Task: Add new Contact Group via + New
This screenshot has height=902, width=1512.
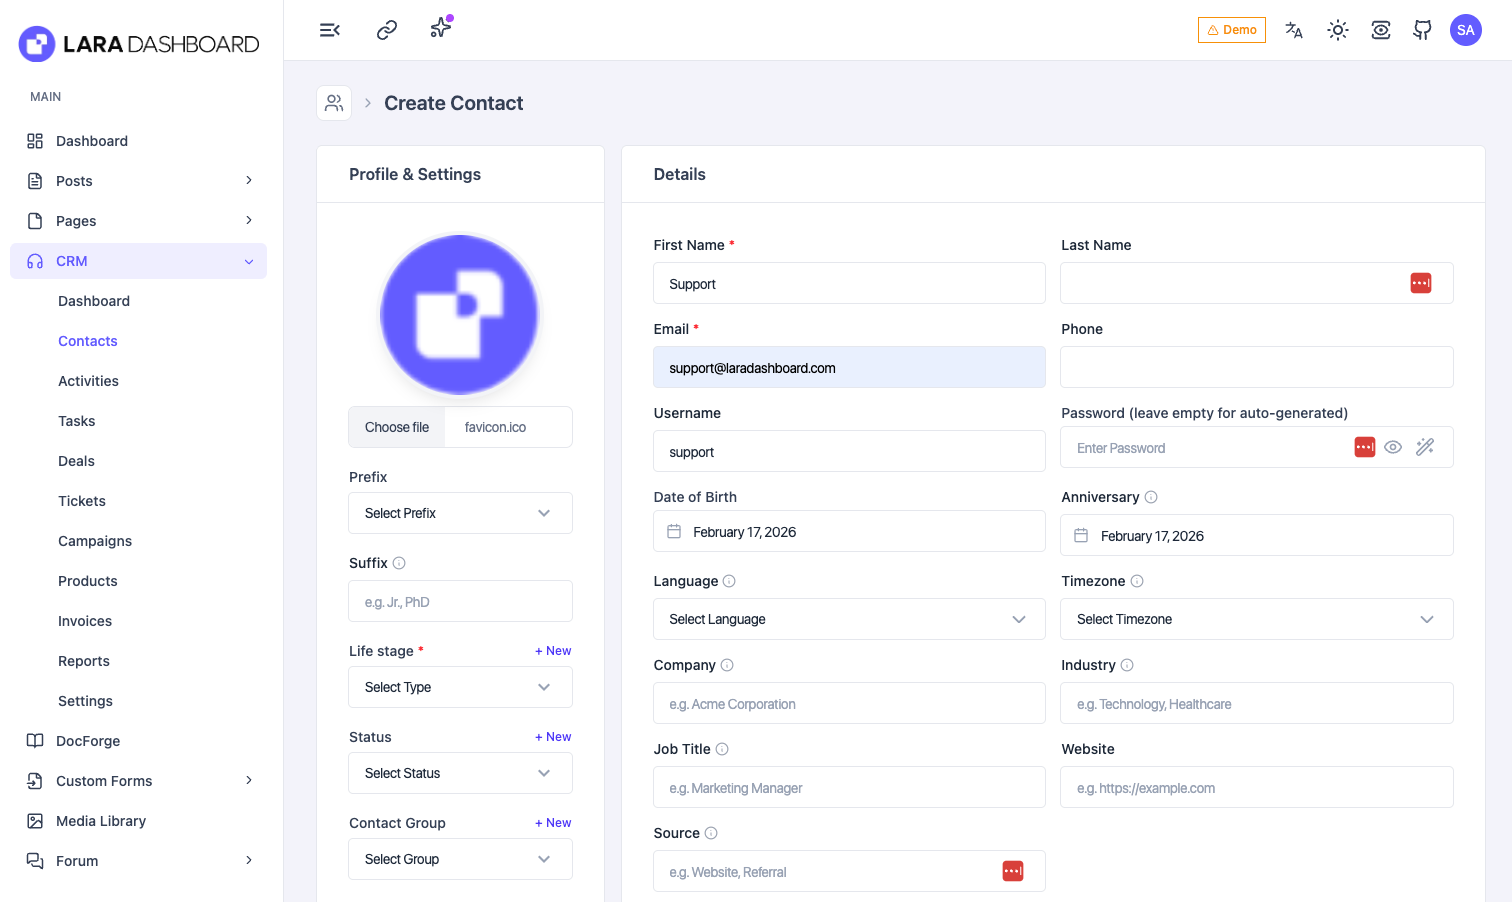Action: [x=553, y=823]
